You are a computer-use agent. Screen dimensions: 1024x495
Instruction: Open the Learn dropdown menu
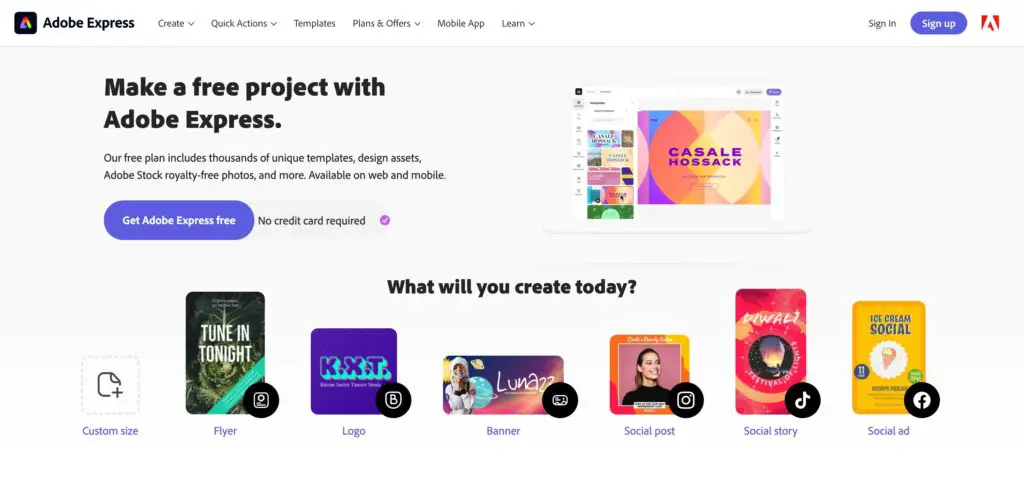[x=518, y=24]
